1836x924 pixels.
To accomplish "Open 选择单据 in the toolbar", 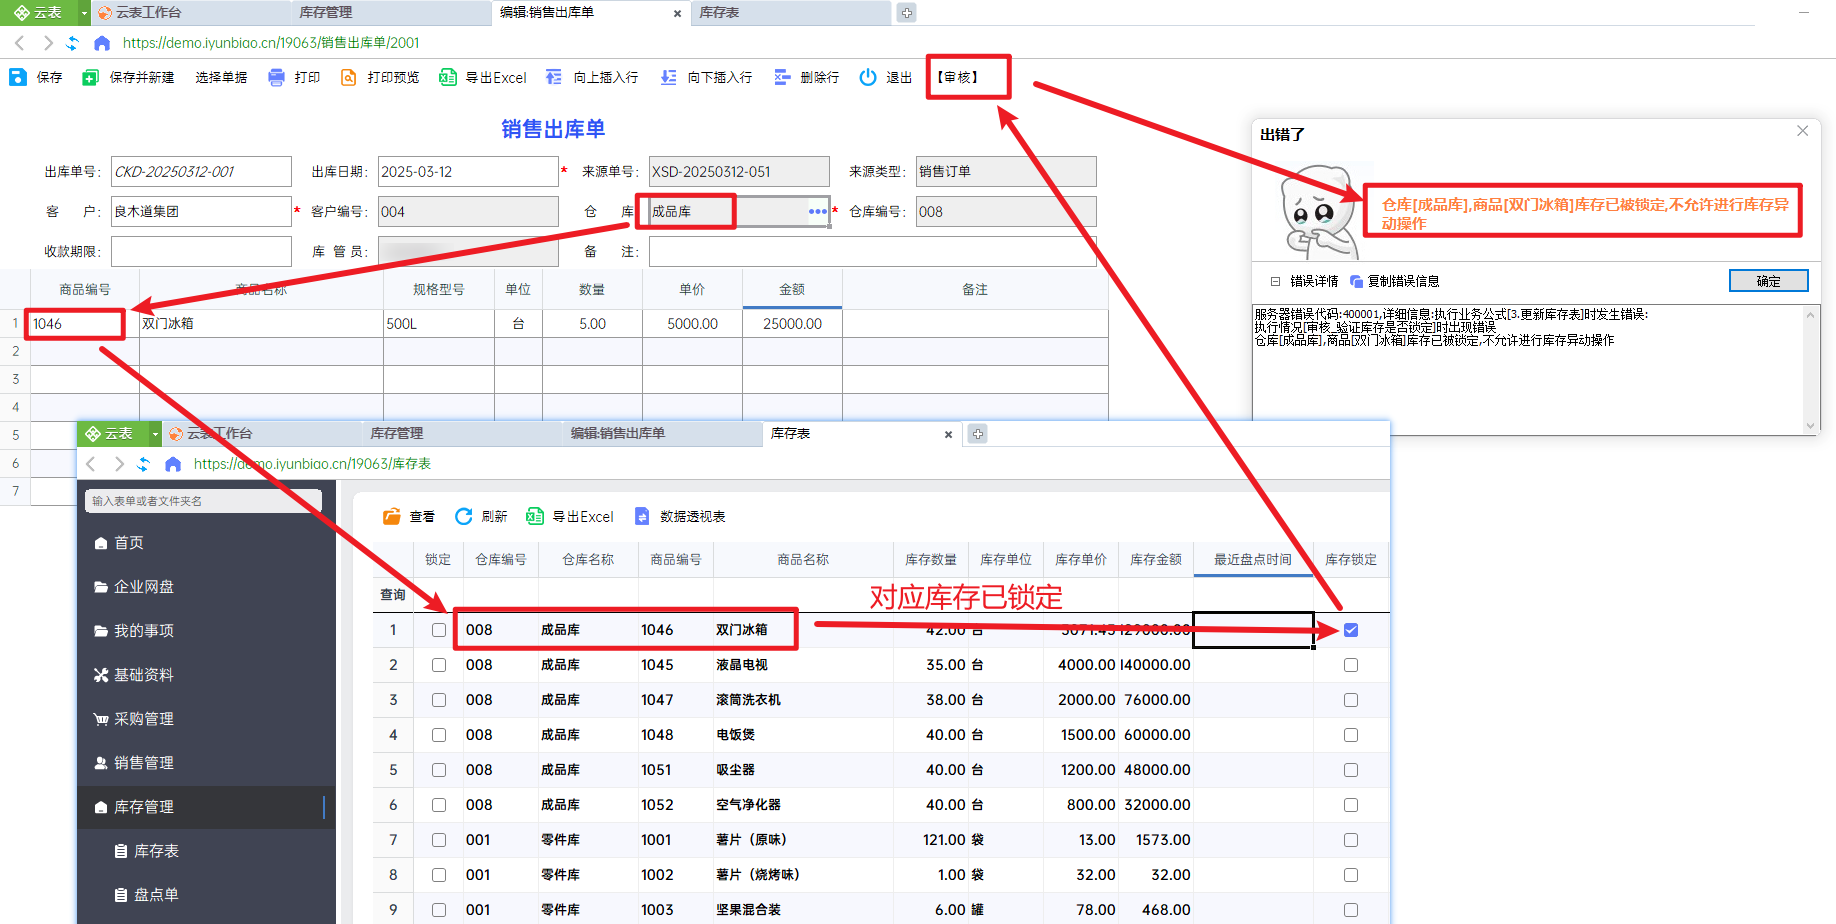I will [221, 77].
